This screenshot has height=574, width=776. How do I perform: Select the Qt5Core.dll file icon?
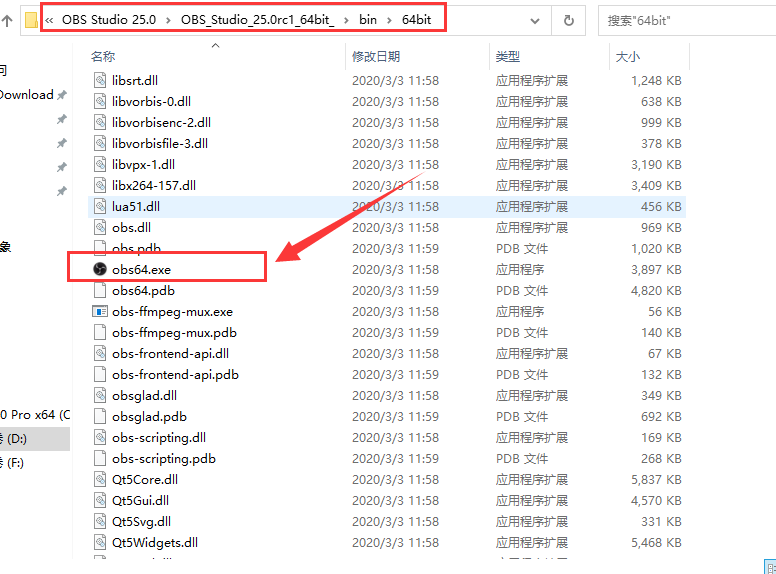pyautogui.click(x=100, y=479)
